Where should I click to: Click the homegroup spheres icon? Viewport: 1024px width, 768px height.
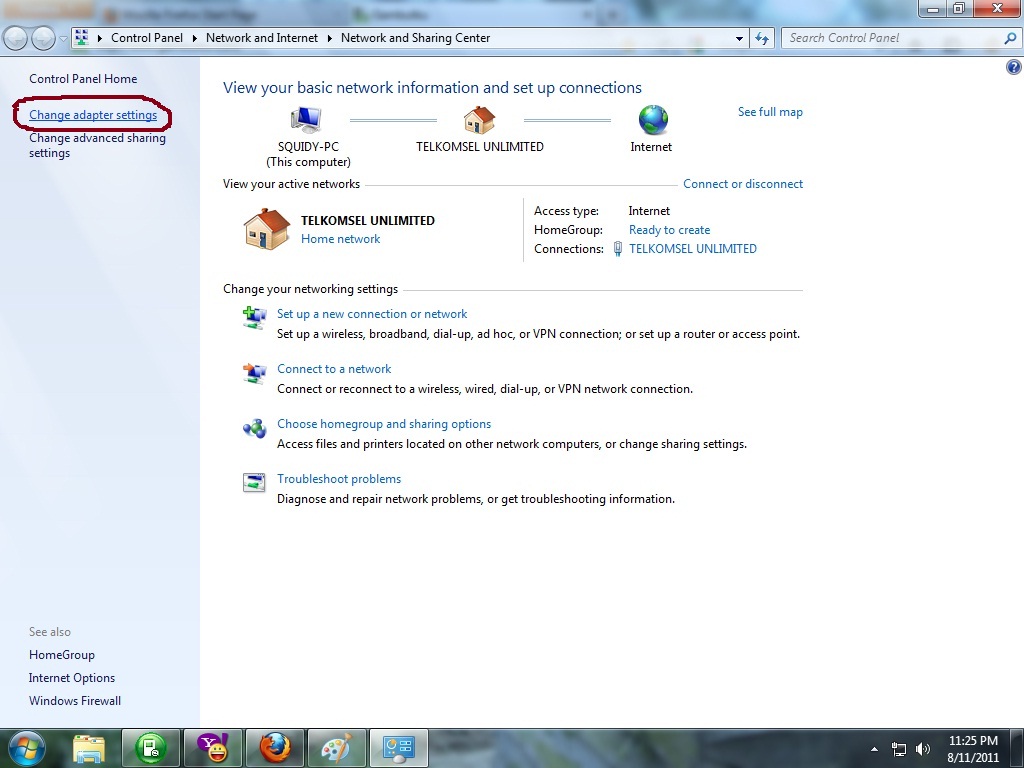coord(255,428)
